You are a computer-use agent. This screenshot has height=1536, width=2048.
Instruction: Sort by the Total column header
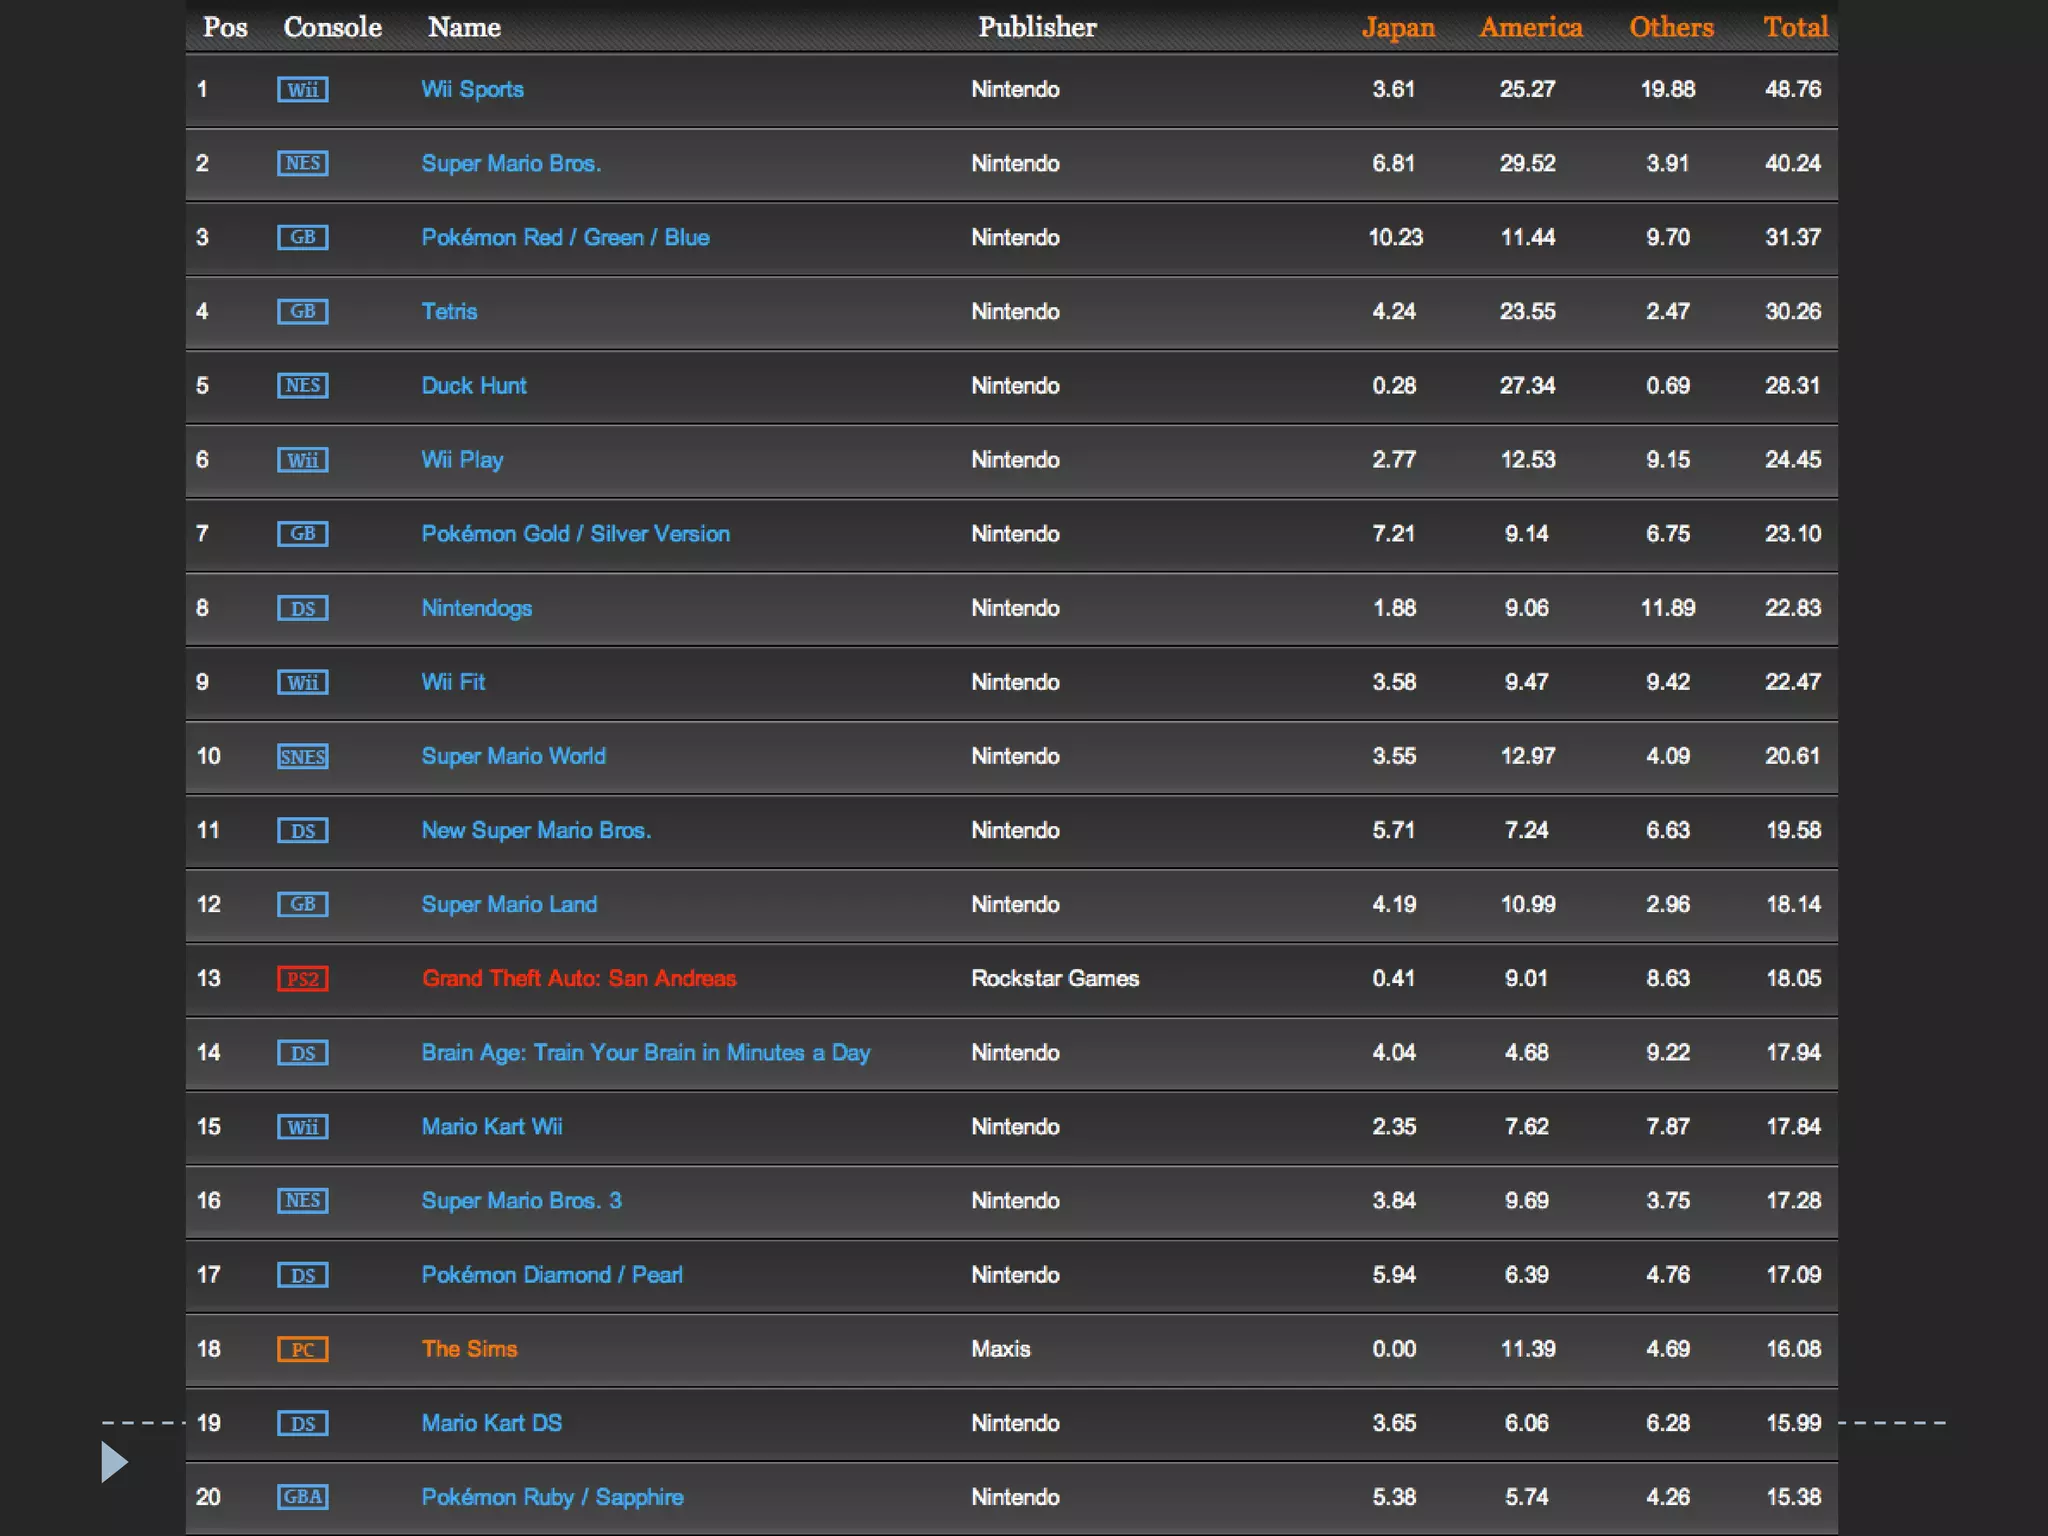point(1795,27)
